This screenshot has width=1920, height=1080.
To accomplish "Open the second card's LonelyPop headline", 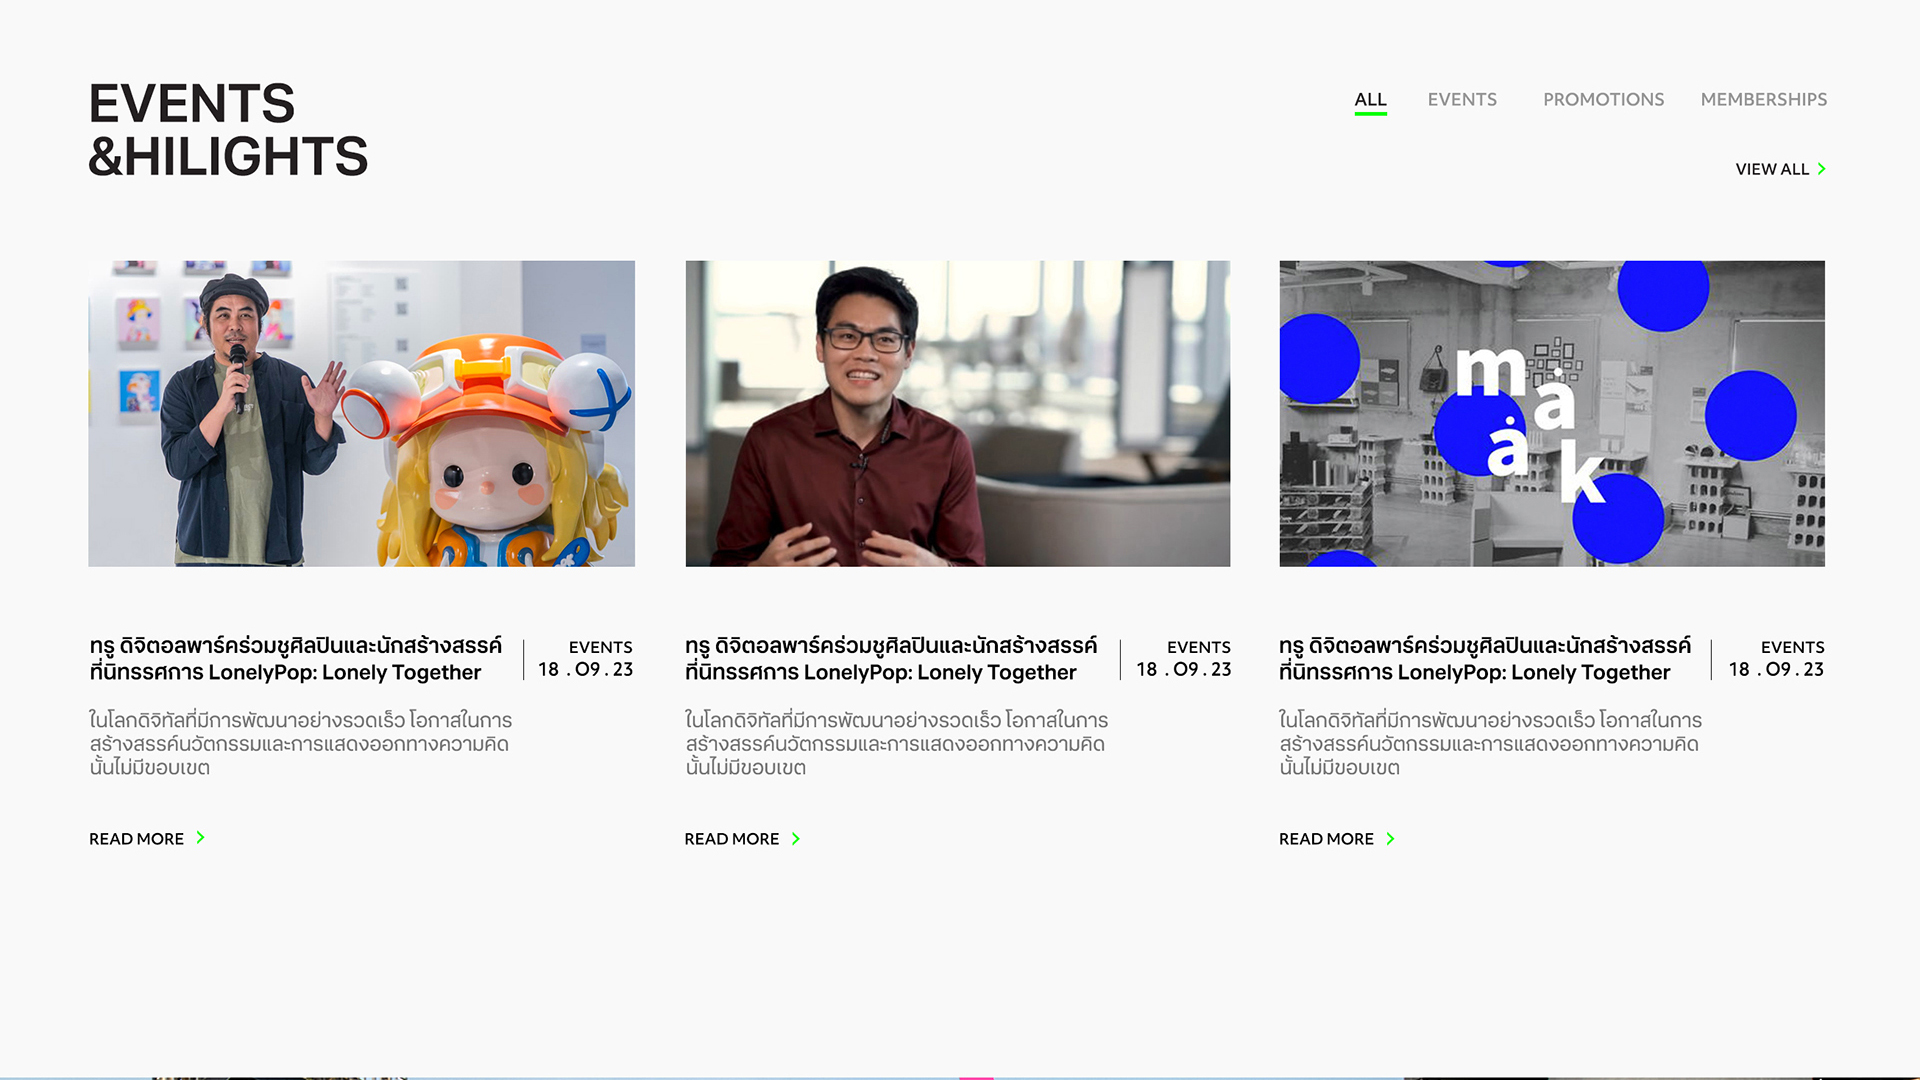I will 891,659.
